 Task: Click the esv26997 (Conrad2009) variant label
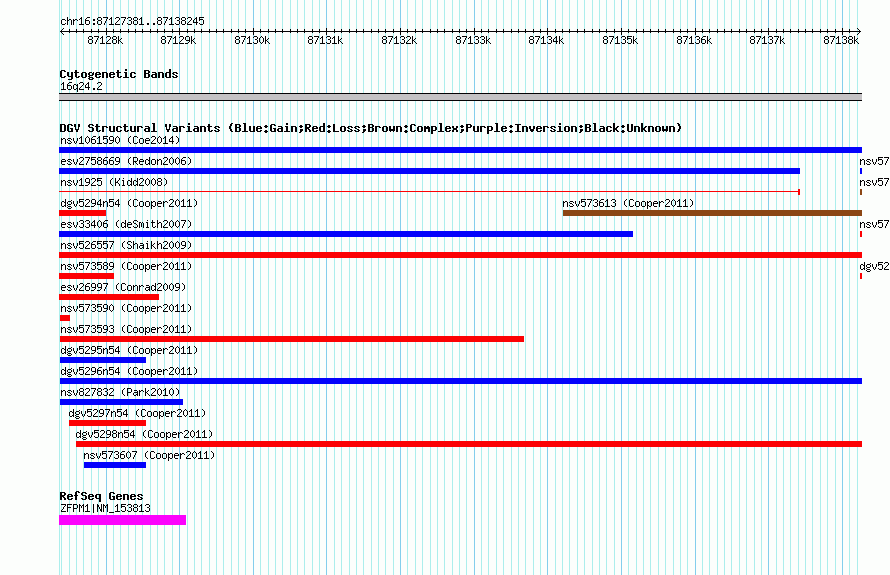pyautogui.click(x=123, y=287)
